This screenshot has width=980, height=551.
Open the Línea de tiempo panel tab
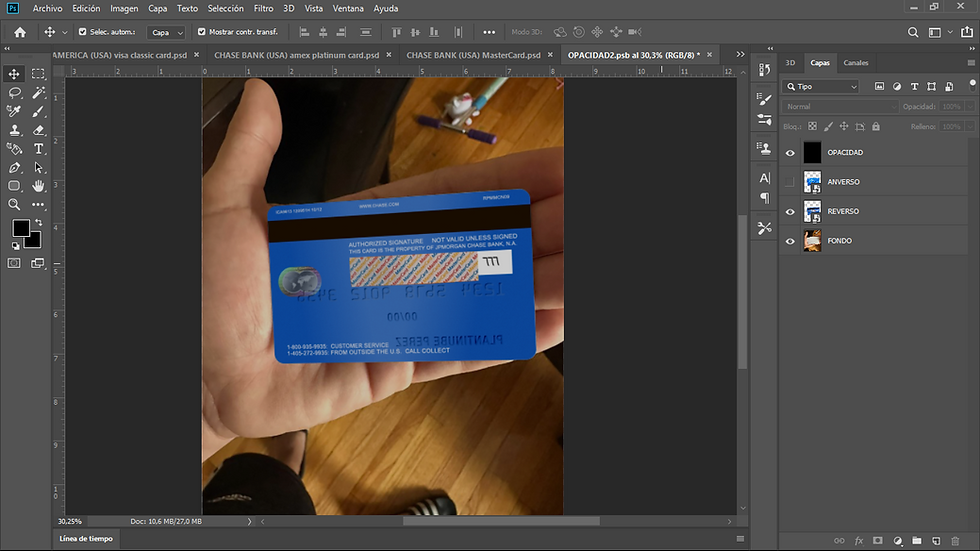coord(86,539)
